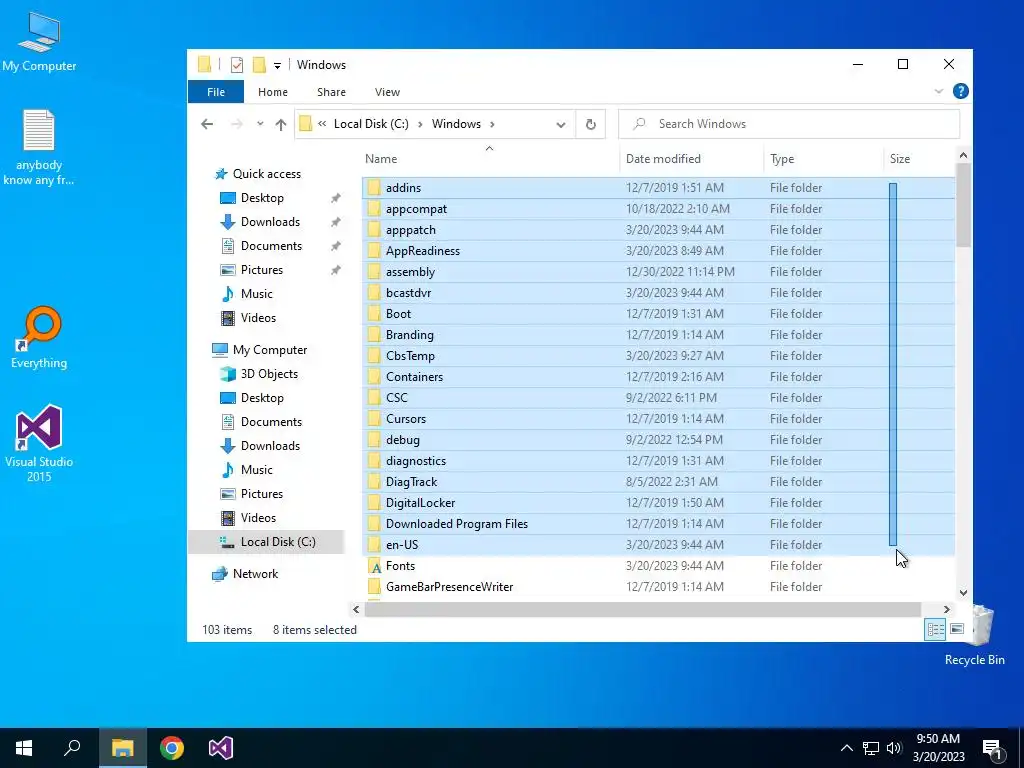This screenshot has height=768, width=1024.
Task: Expand hidden breadcrumb path chevrons
Action: pos(322,124)
